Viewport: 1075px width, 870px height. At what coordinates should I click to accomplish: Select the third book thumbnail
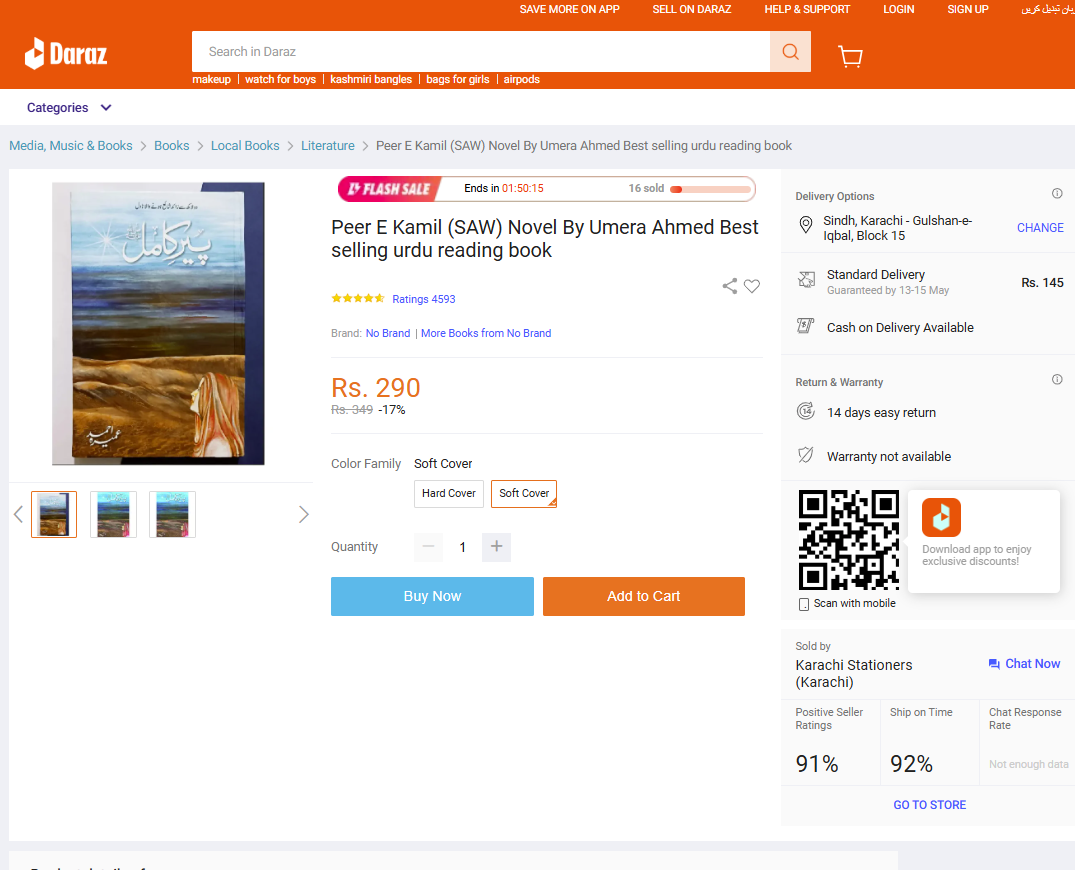pos(172,514)
